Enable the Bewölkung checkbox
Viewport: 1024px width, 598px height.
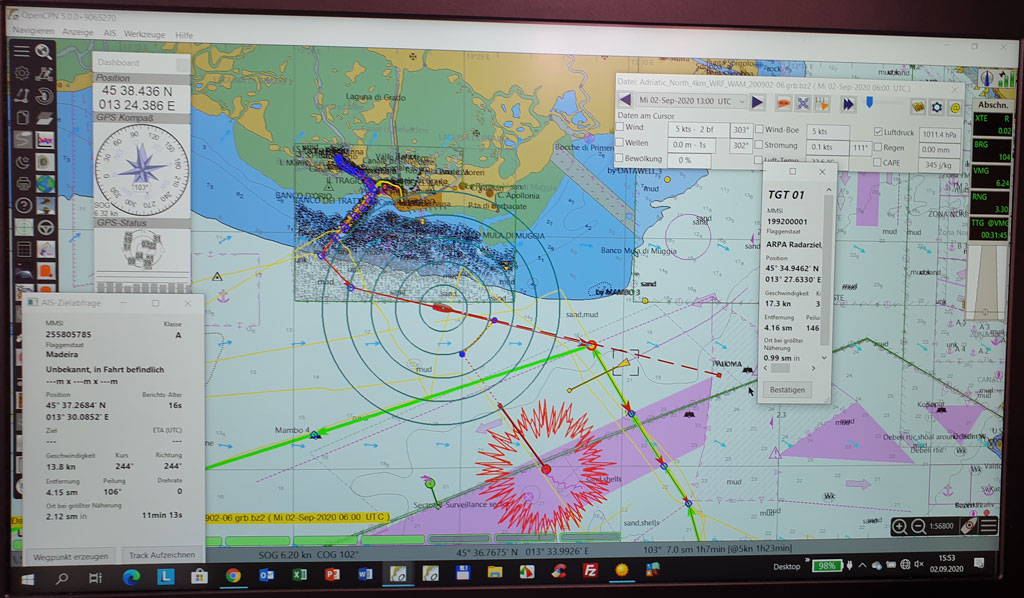[x=620, y=158]
